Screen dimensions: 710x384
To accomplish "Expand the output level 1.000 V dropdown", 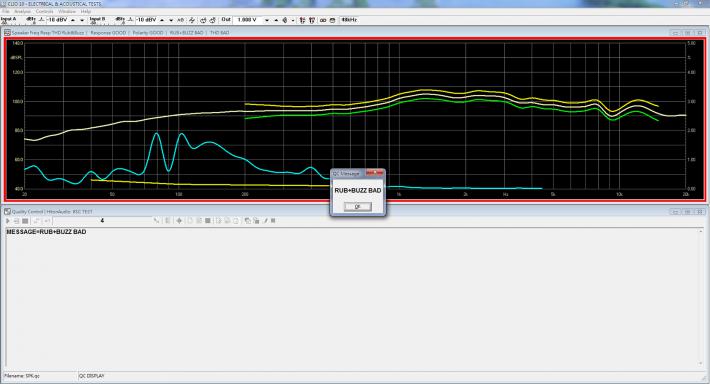I will tap(267, 20).
